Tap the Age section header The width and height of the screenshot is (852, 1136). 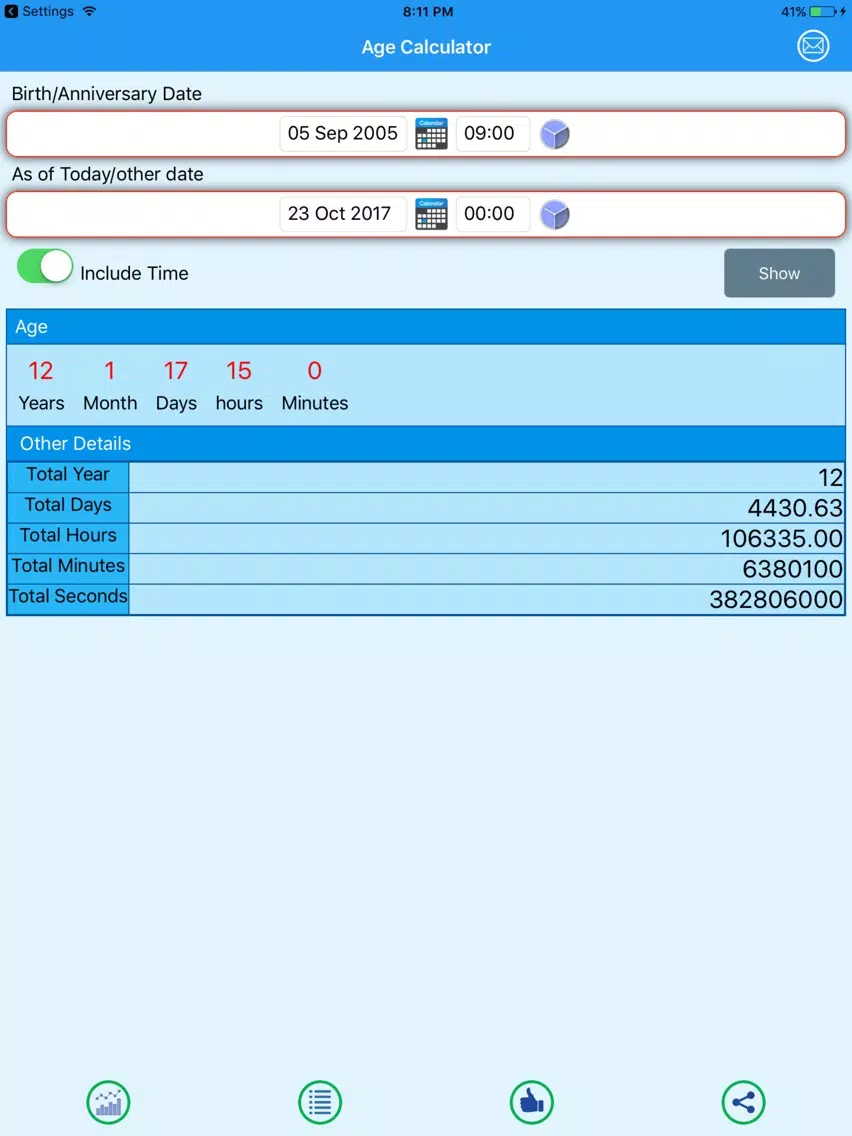pos(426,327)
